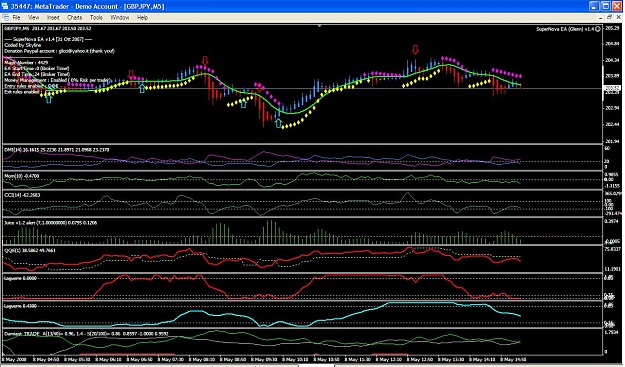
Task: Click the 204.84 value on price scale
Action: click(x=612, y=44)
